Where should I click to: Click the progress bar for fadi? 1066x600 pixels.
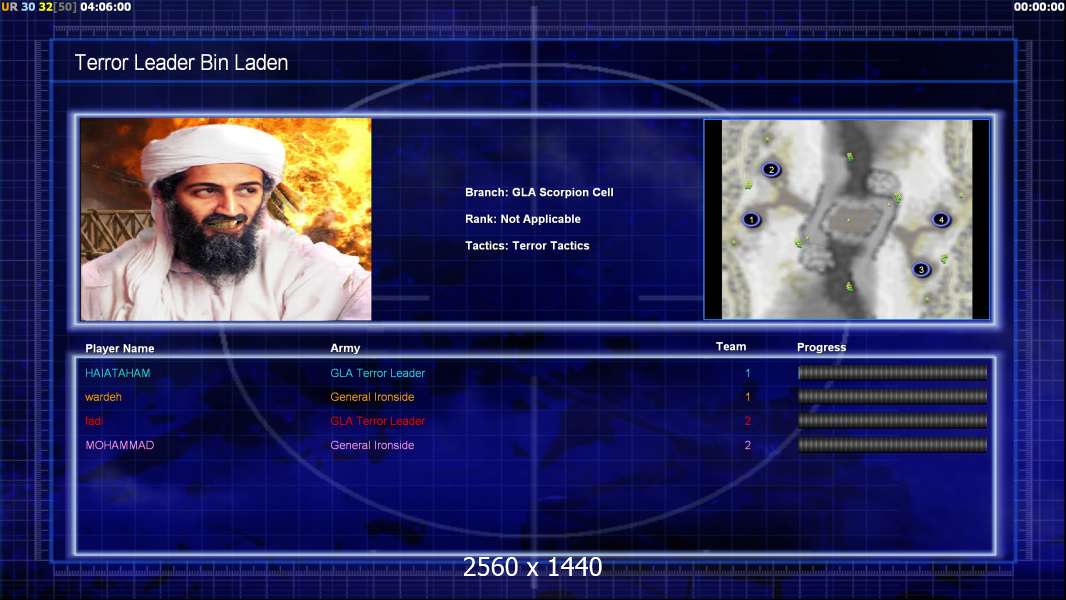[x=892, y=421]
